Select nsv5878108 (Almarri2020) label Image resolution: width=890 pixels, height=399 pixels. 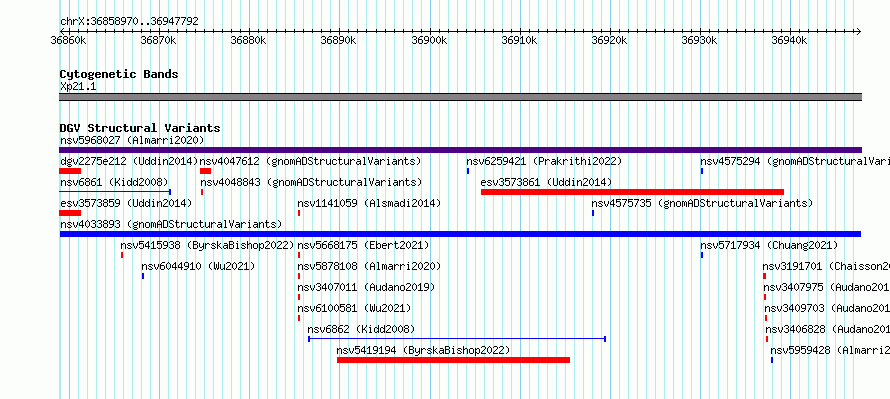pos(369,266)
